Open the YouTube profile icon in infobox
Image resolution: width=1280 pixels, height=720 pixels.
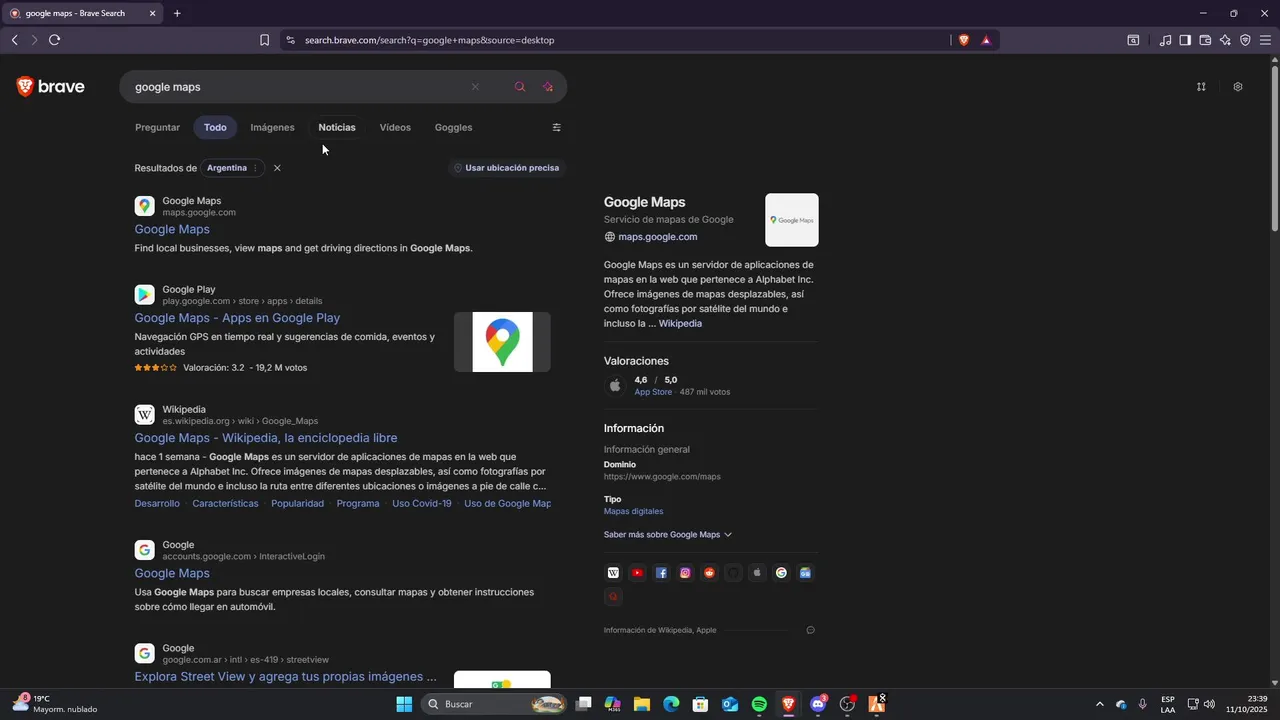(x=637, y=573)
